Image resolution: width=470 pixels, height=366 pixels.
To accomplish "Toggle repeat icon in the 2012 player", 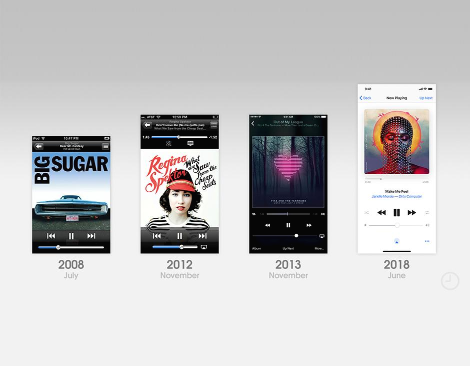I will [x=190, y=144].
